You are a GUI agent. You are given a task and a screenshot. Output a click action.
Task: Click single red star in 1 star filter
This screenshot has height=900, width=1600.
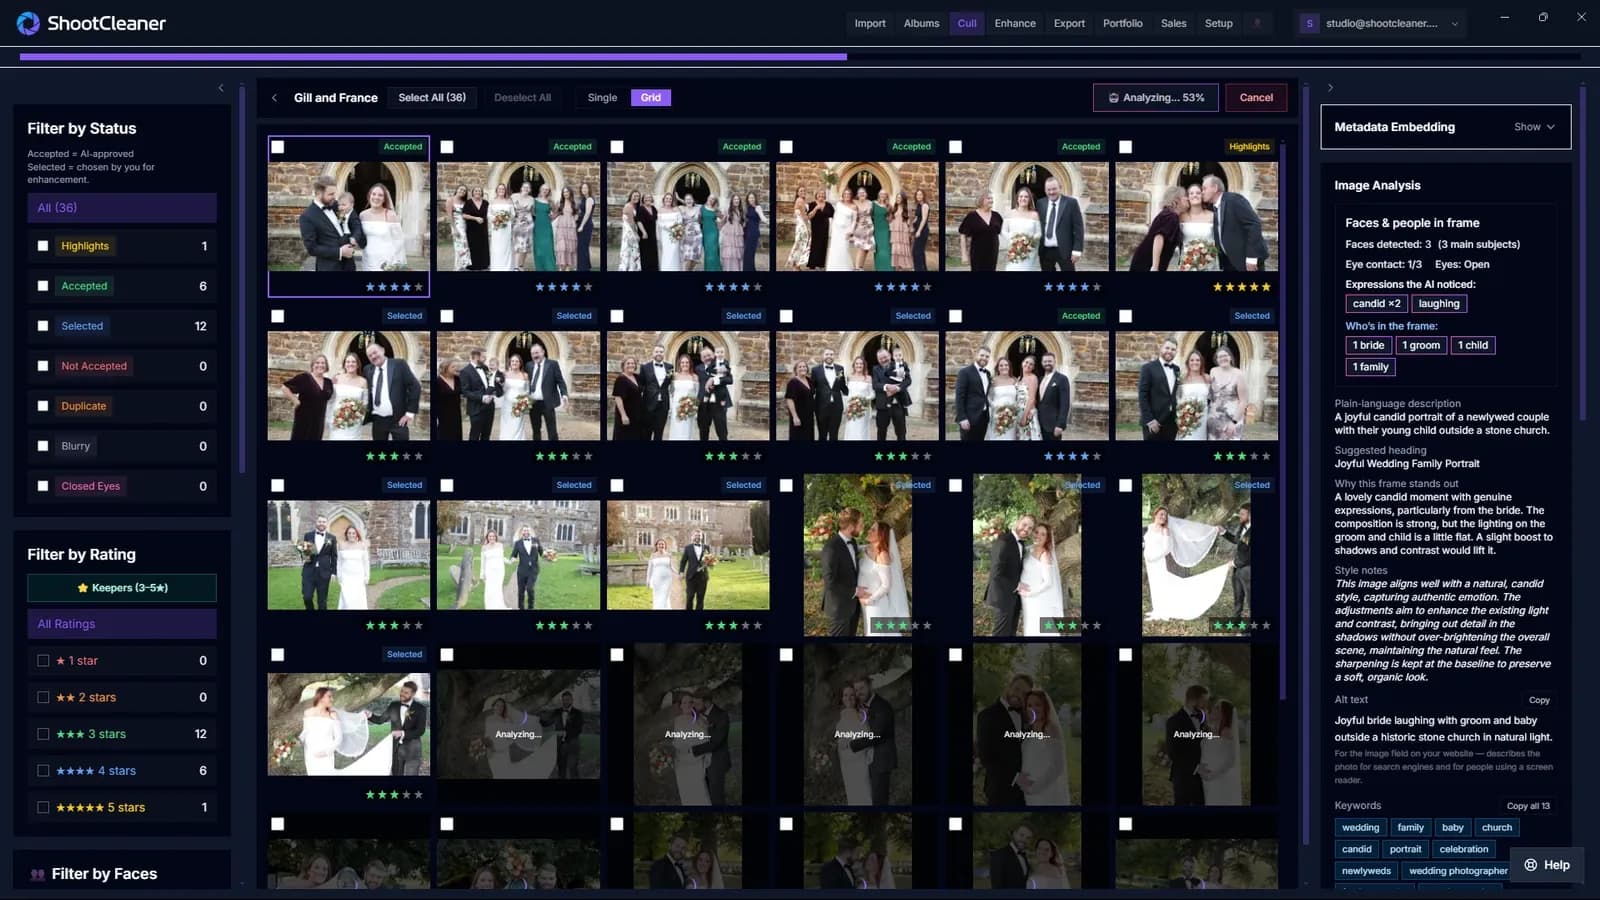pos(60,661)
